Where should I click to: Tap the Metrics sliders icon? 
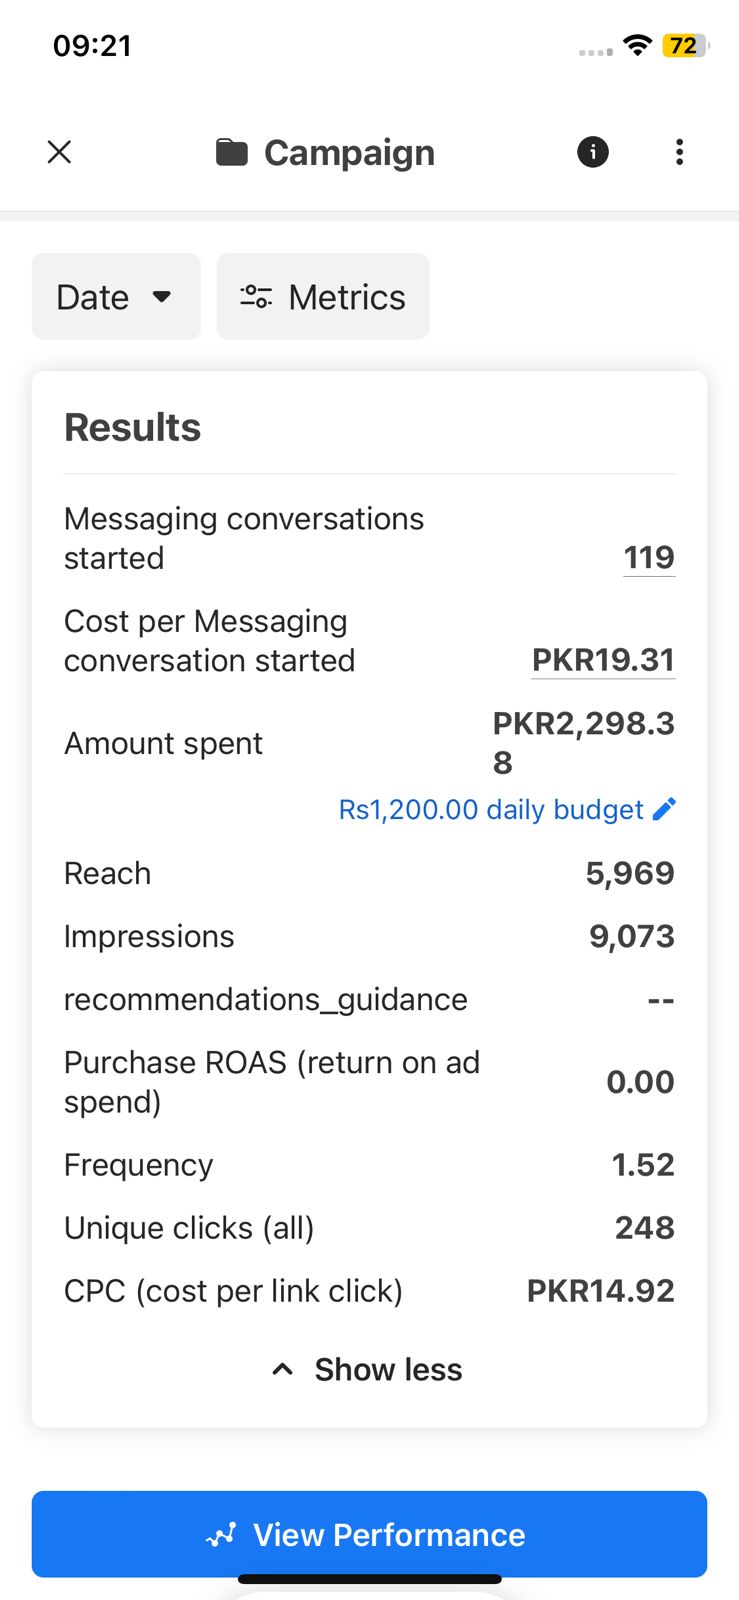click(256, 297)
